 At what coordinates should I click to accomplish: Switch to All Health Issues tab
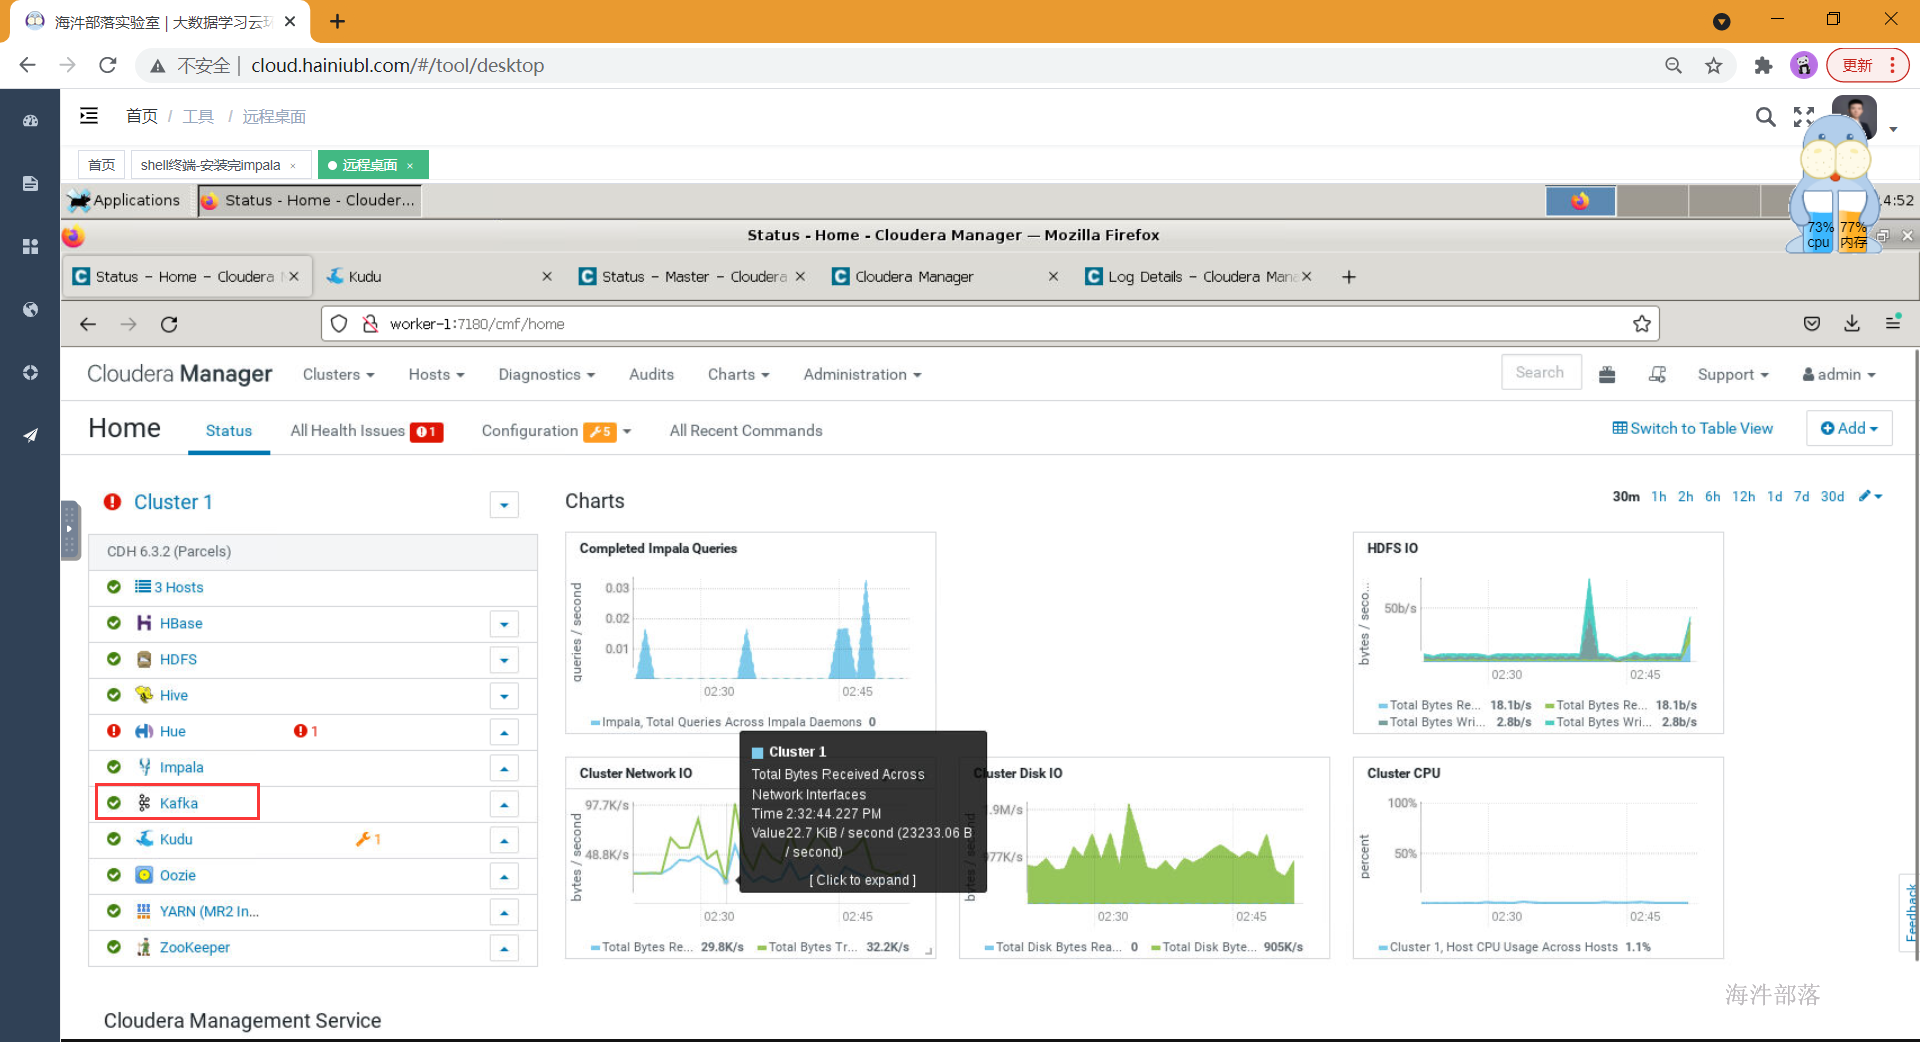[x=366, y=431]
